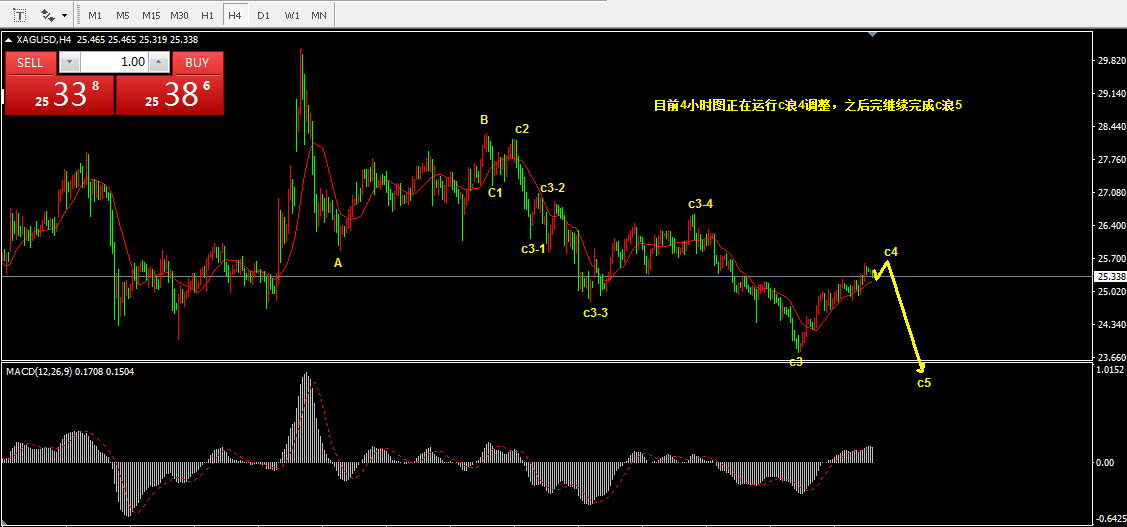The height and width of the screenshot is (527, 1127).
Task: Open the arrows objects dropdown
Action: click(65, 15)
